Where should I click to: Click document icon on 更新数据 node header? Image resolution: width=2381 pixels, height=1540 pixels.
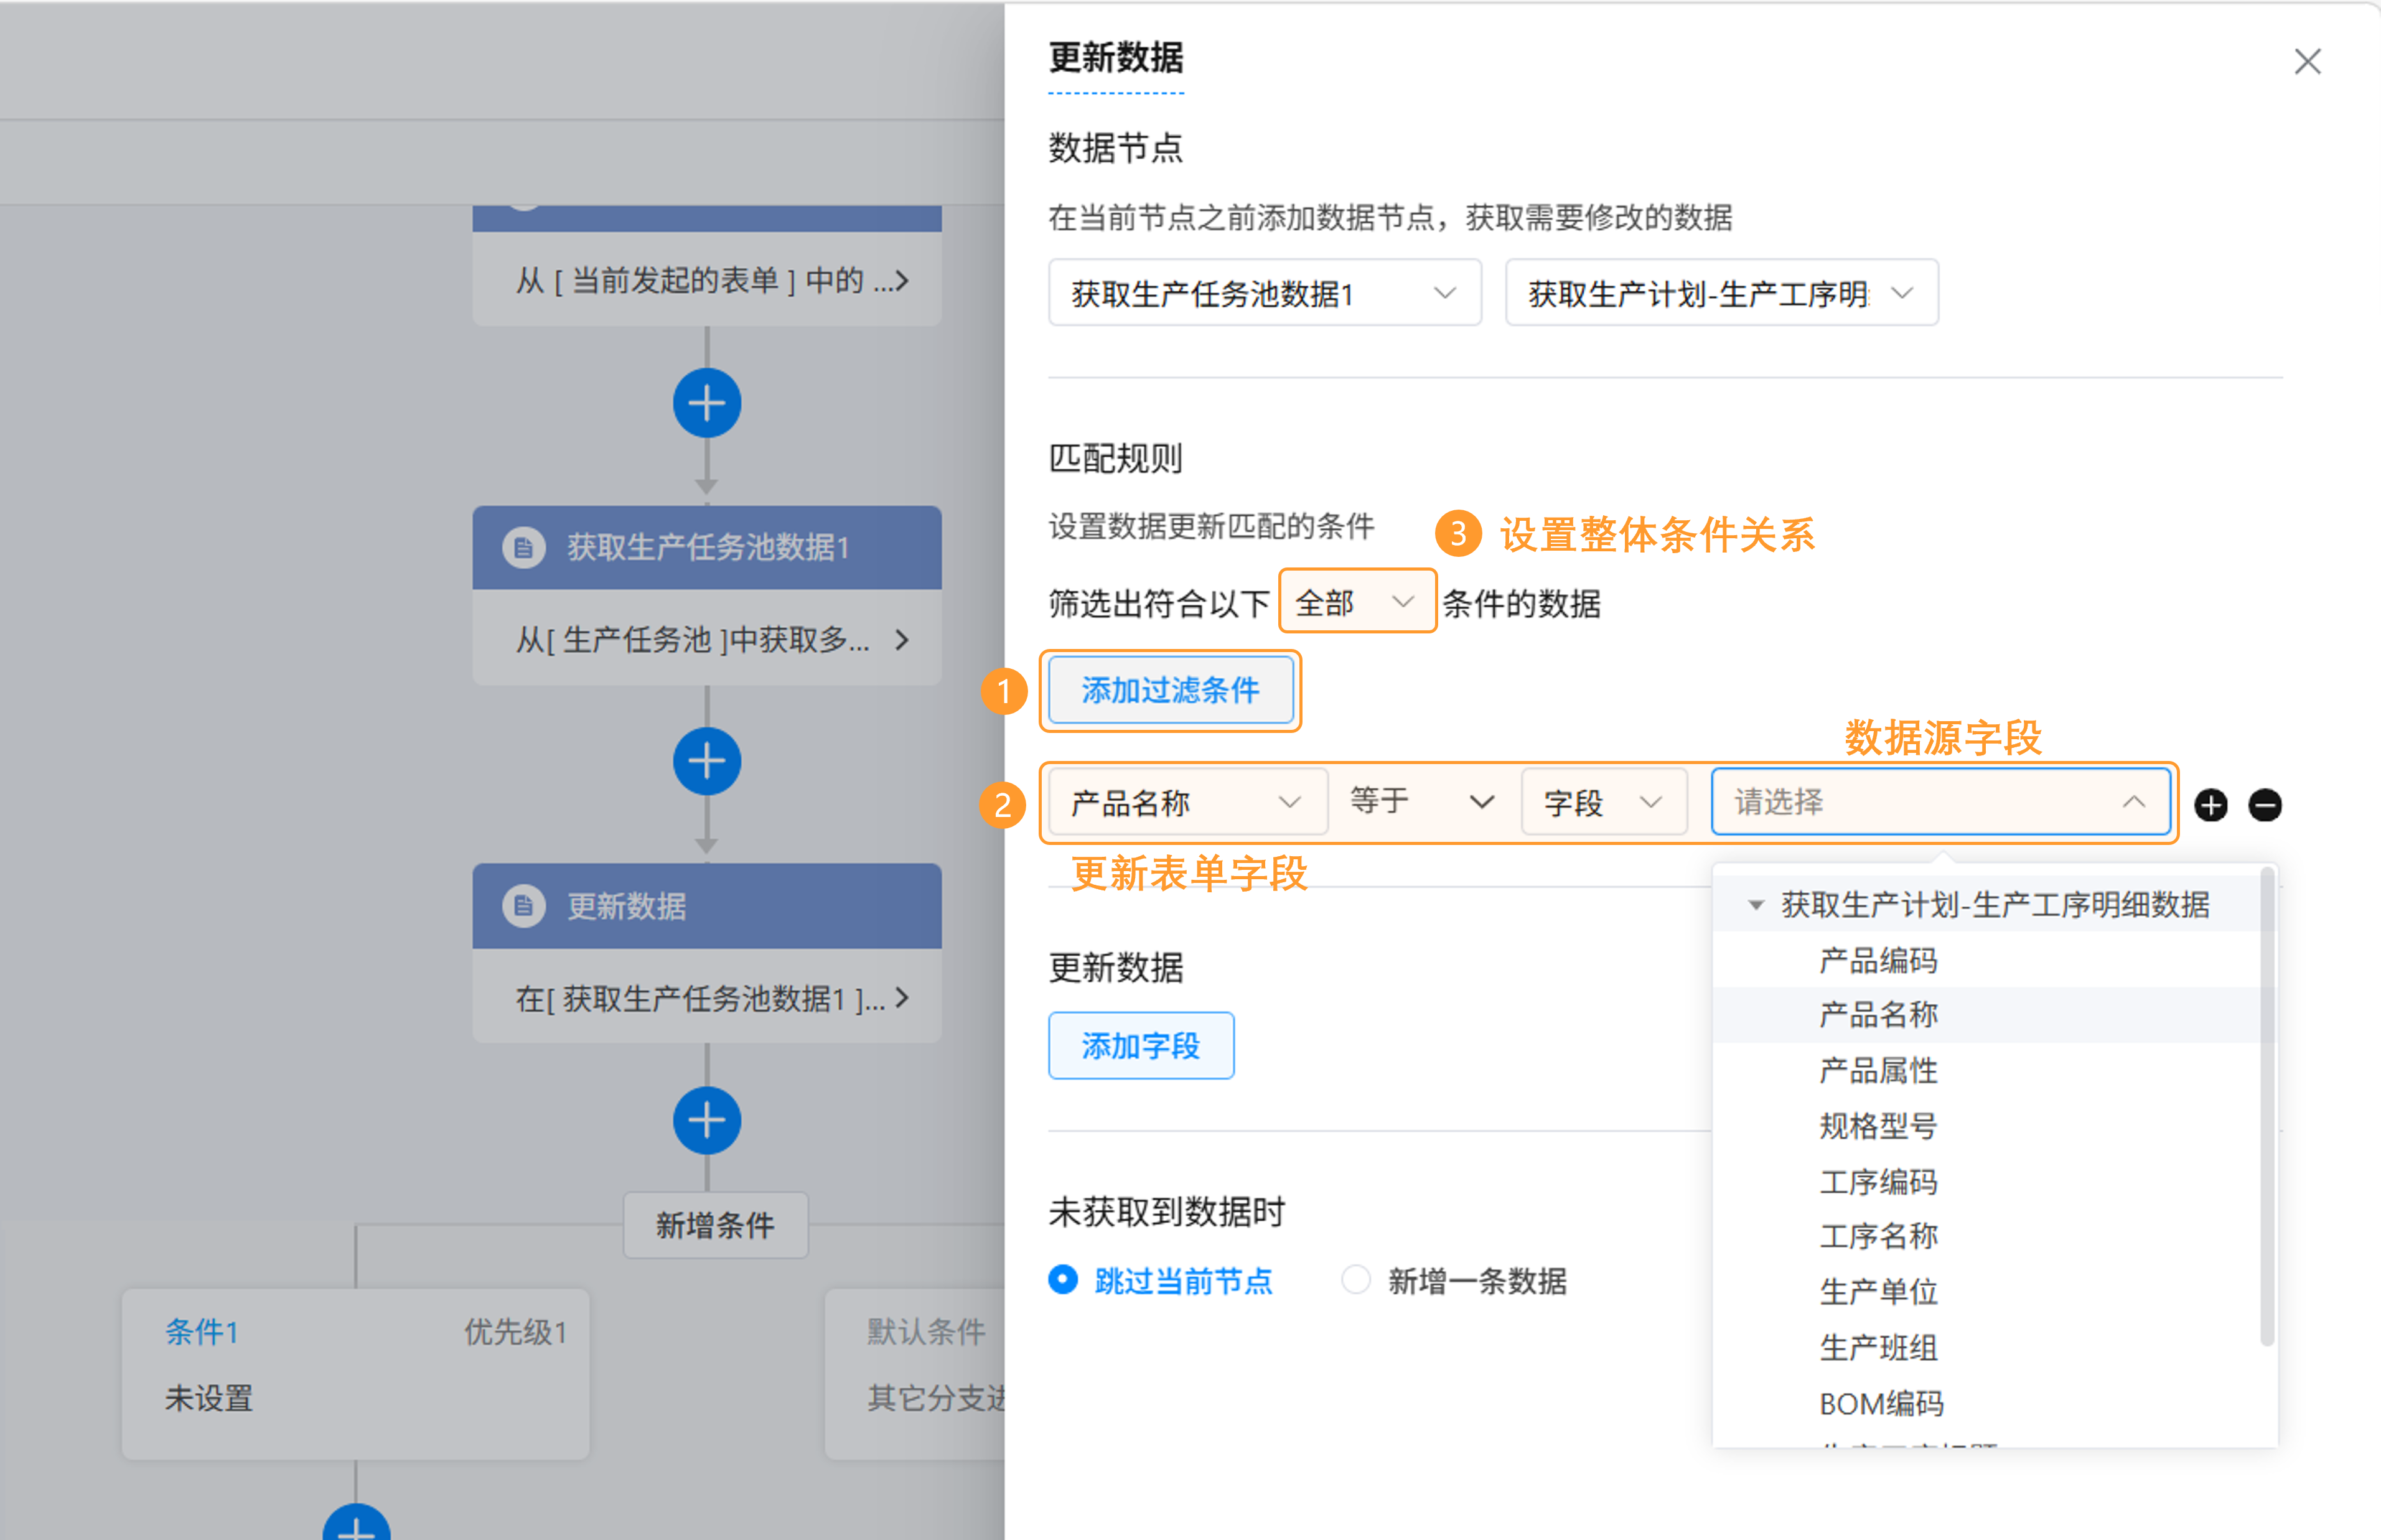tap(523, 906)
